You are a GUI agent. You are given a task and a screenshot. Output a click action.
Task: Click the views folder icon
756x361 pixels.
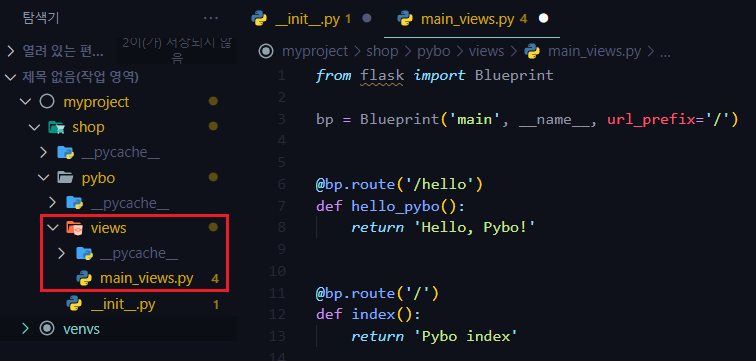click(x=74, y=227)
